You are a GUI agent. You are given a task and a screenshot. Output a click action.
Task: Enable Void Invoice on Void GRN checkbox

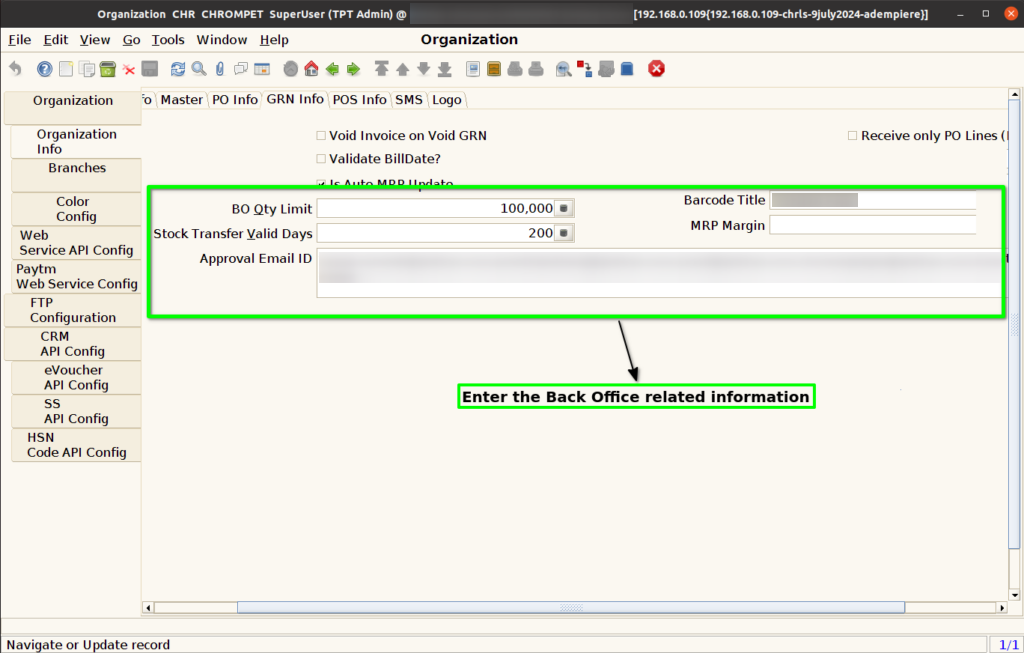click(x=321, y=136)
